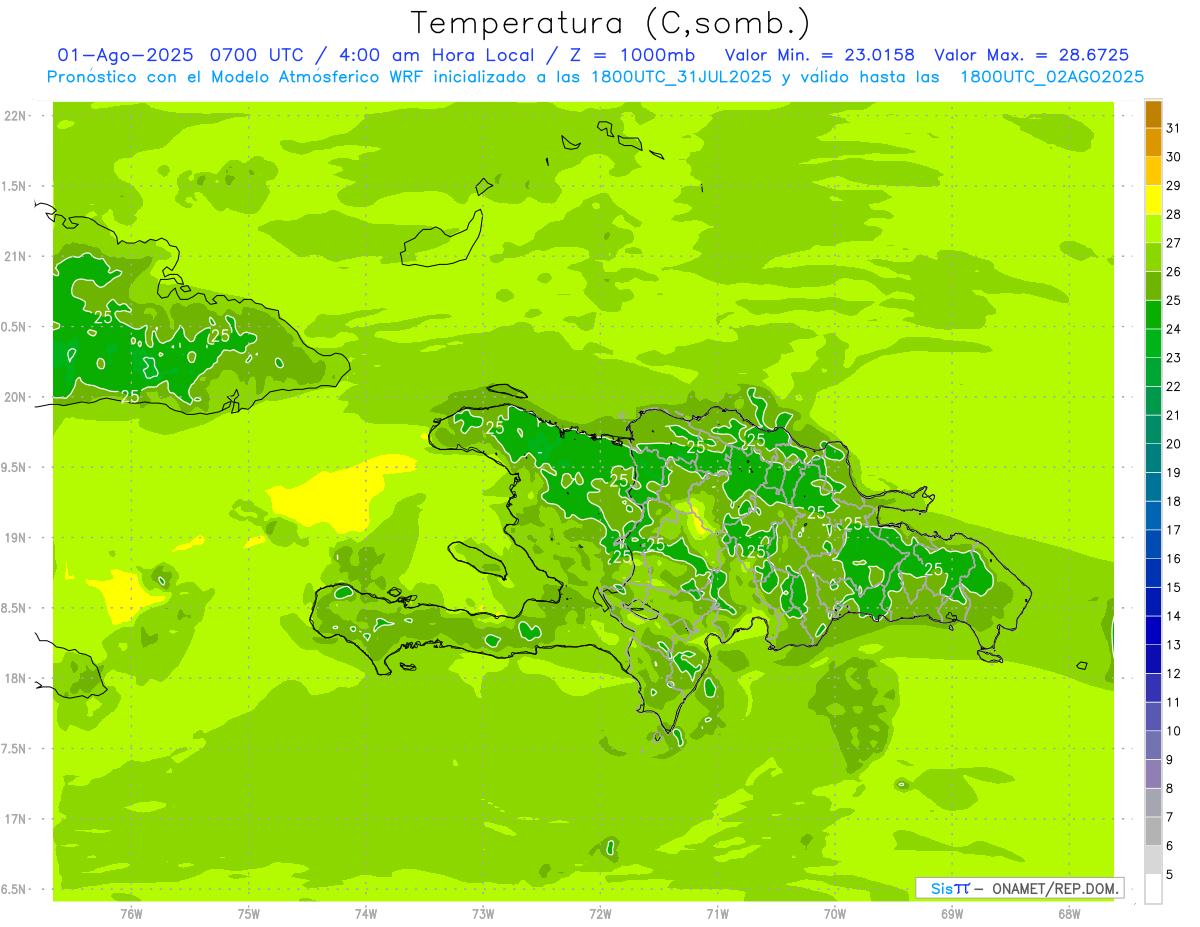Pick the legend swatch between 26 and 27
The height and width of the screenshot is (927, 1200).
[1153, 257]
